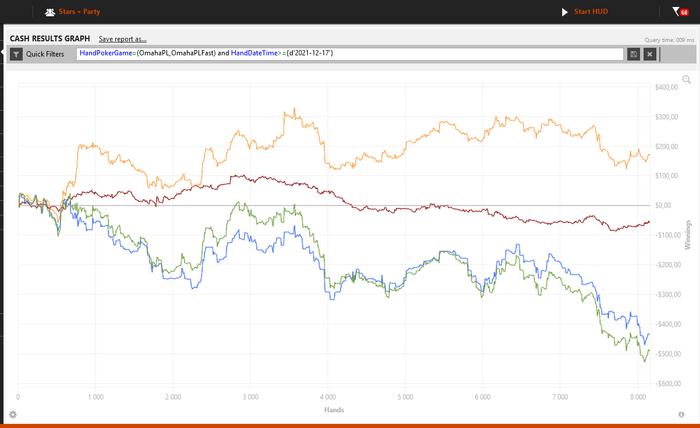Open graph settings gear icon
This screenshot has height=428, width=700.
coord(13,414)
